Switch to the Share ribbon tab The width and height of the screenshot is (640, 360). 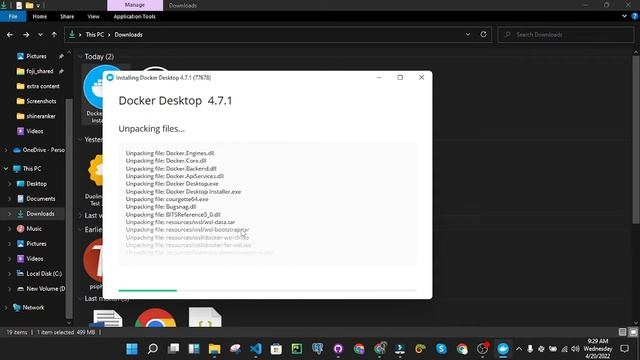coord(67,16)
